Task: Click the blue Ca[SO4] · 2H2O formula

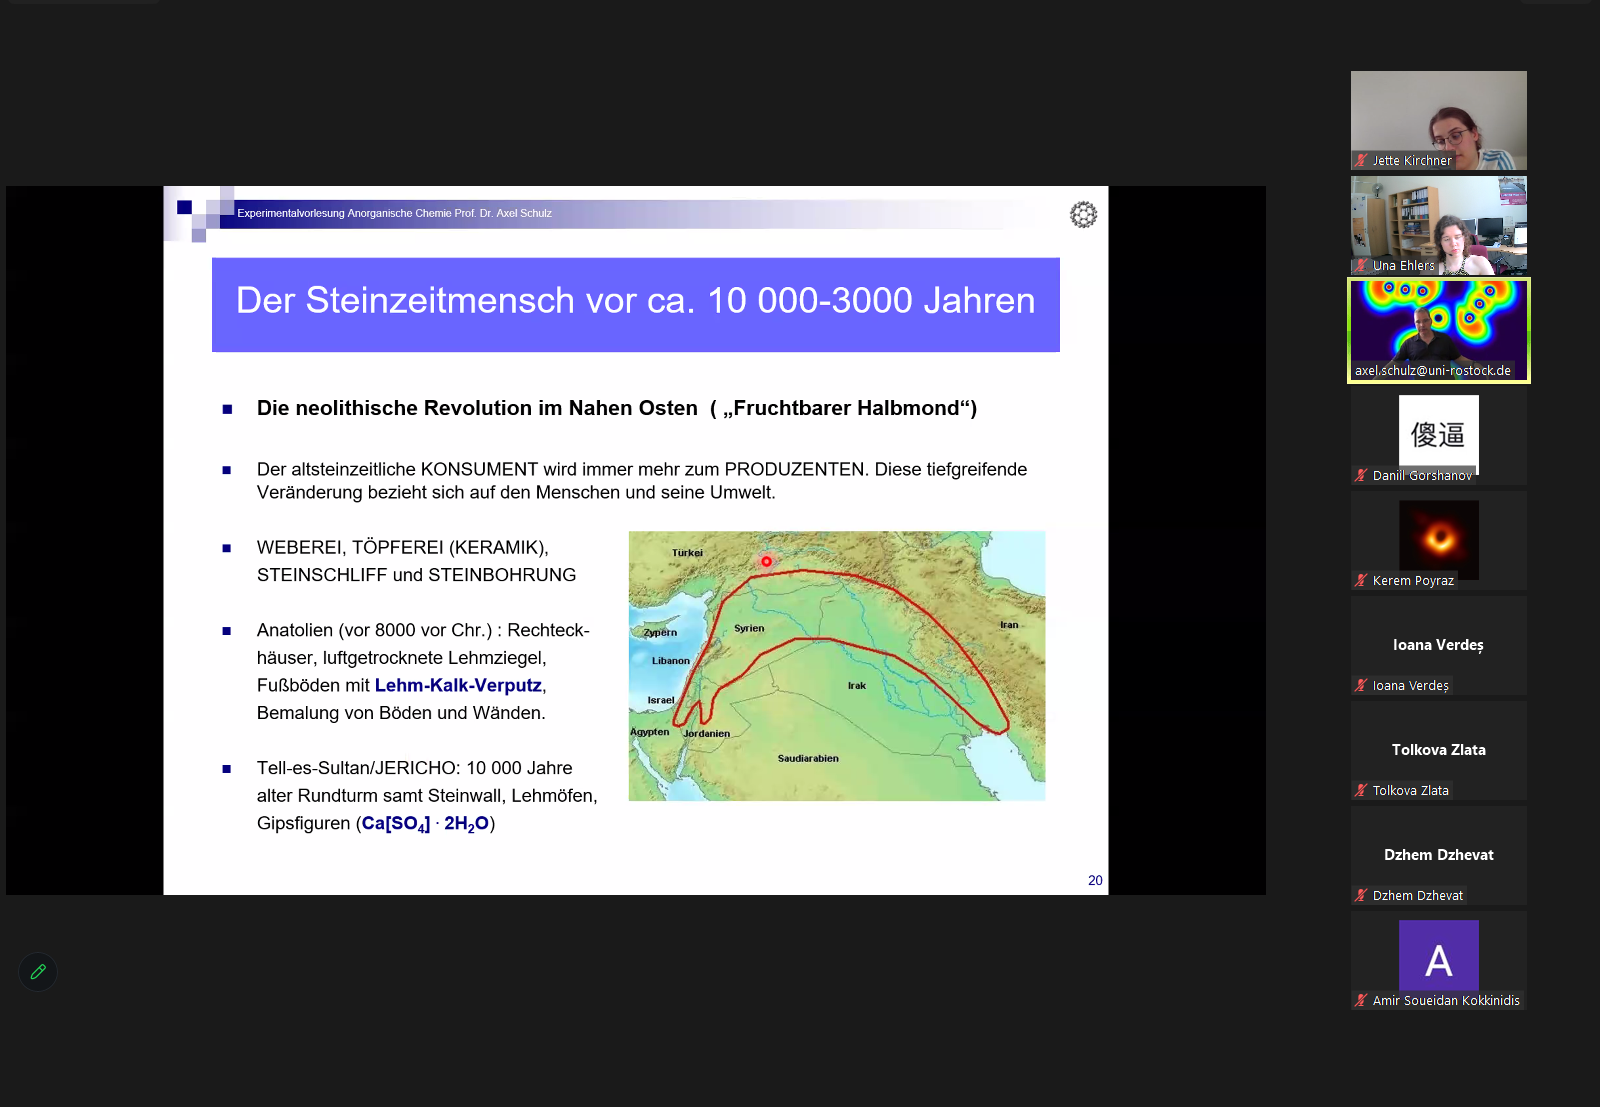Action: click(425, 824)
